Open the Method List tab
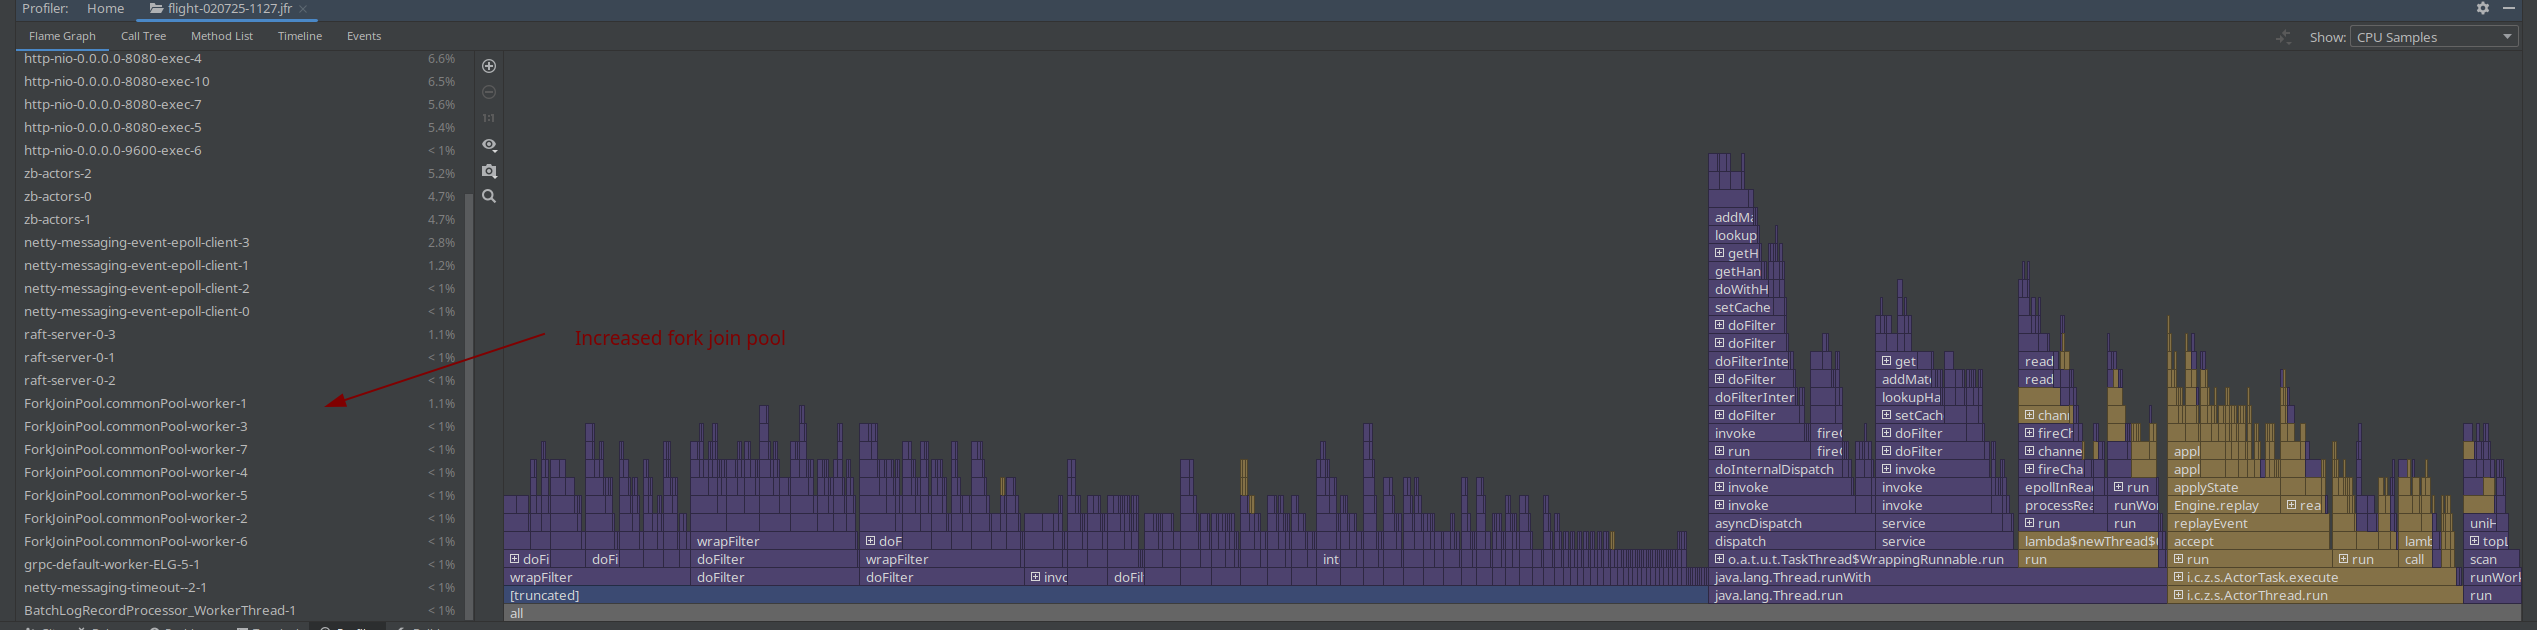Image resolution: width=2537 pixels, height=630 pixels. pyautogui.click(x=222, y=36)
